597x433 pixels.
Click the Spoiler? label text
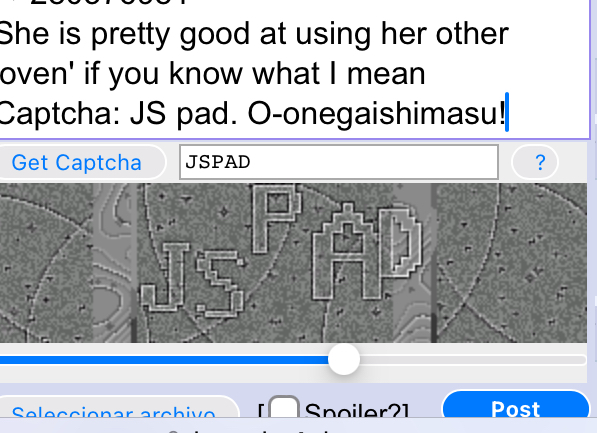point(357,411)
